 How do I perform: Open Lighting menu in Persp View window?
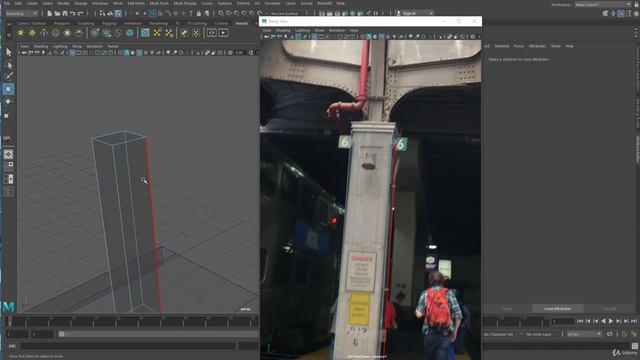[302, 30]
